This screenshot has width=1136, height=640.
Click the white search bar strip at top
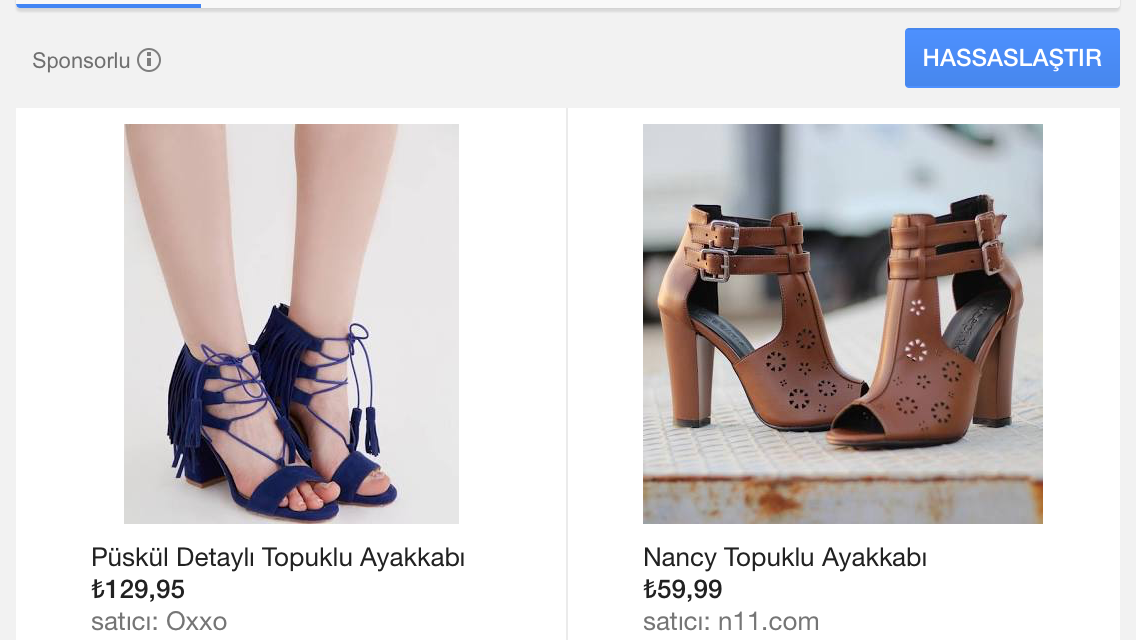pyautogui.click(x=661, y=4)
